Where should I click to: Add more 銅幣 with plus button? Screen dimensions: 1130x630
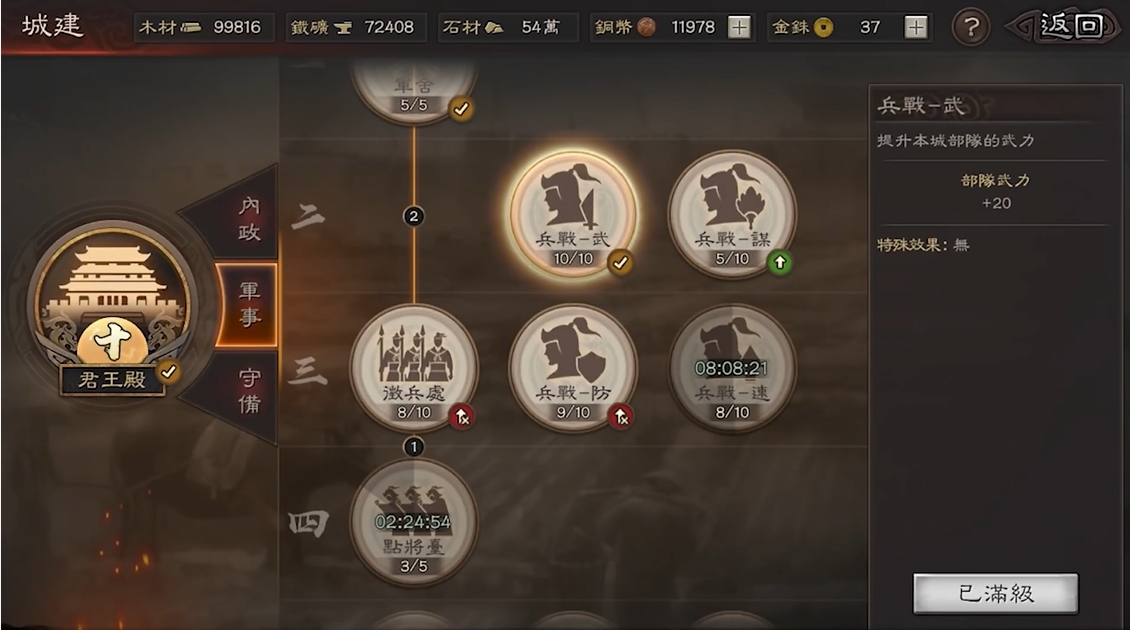tap(739, 27)
